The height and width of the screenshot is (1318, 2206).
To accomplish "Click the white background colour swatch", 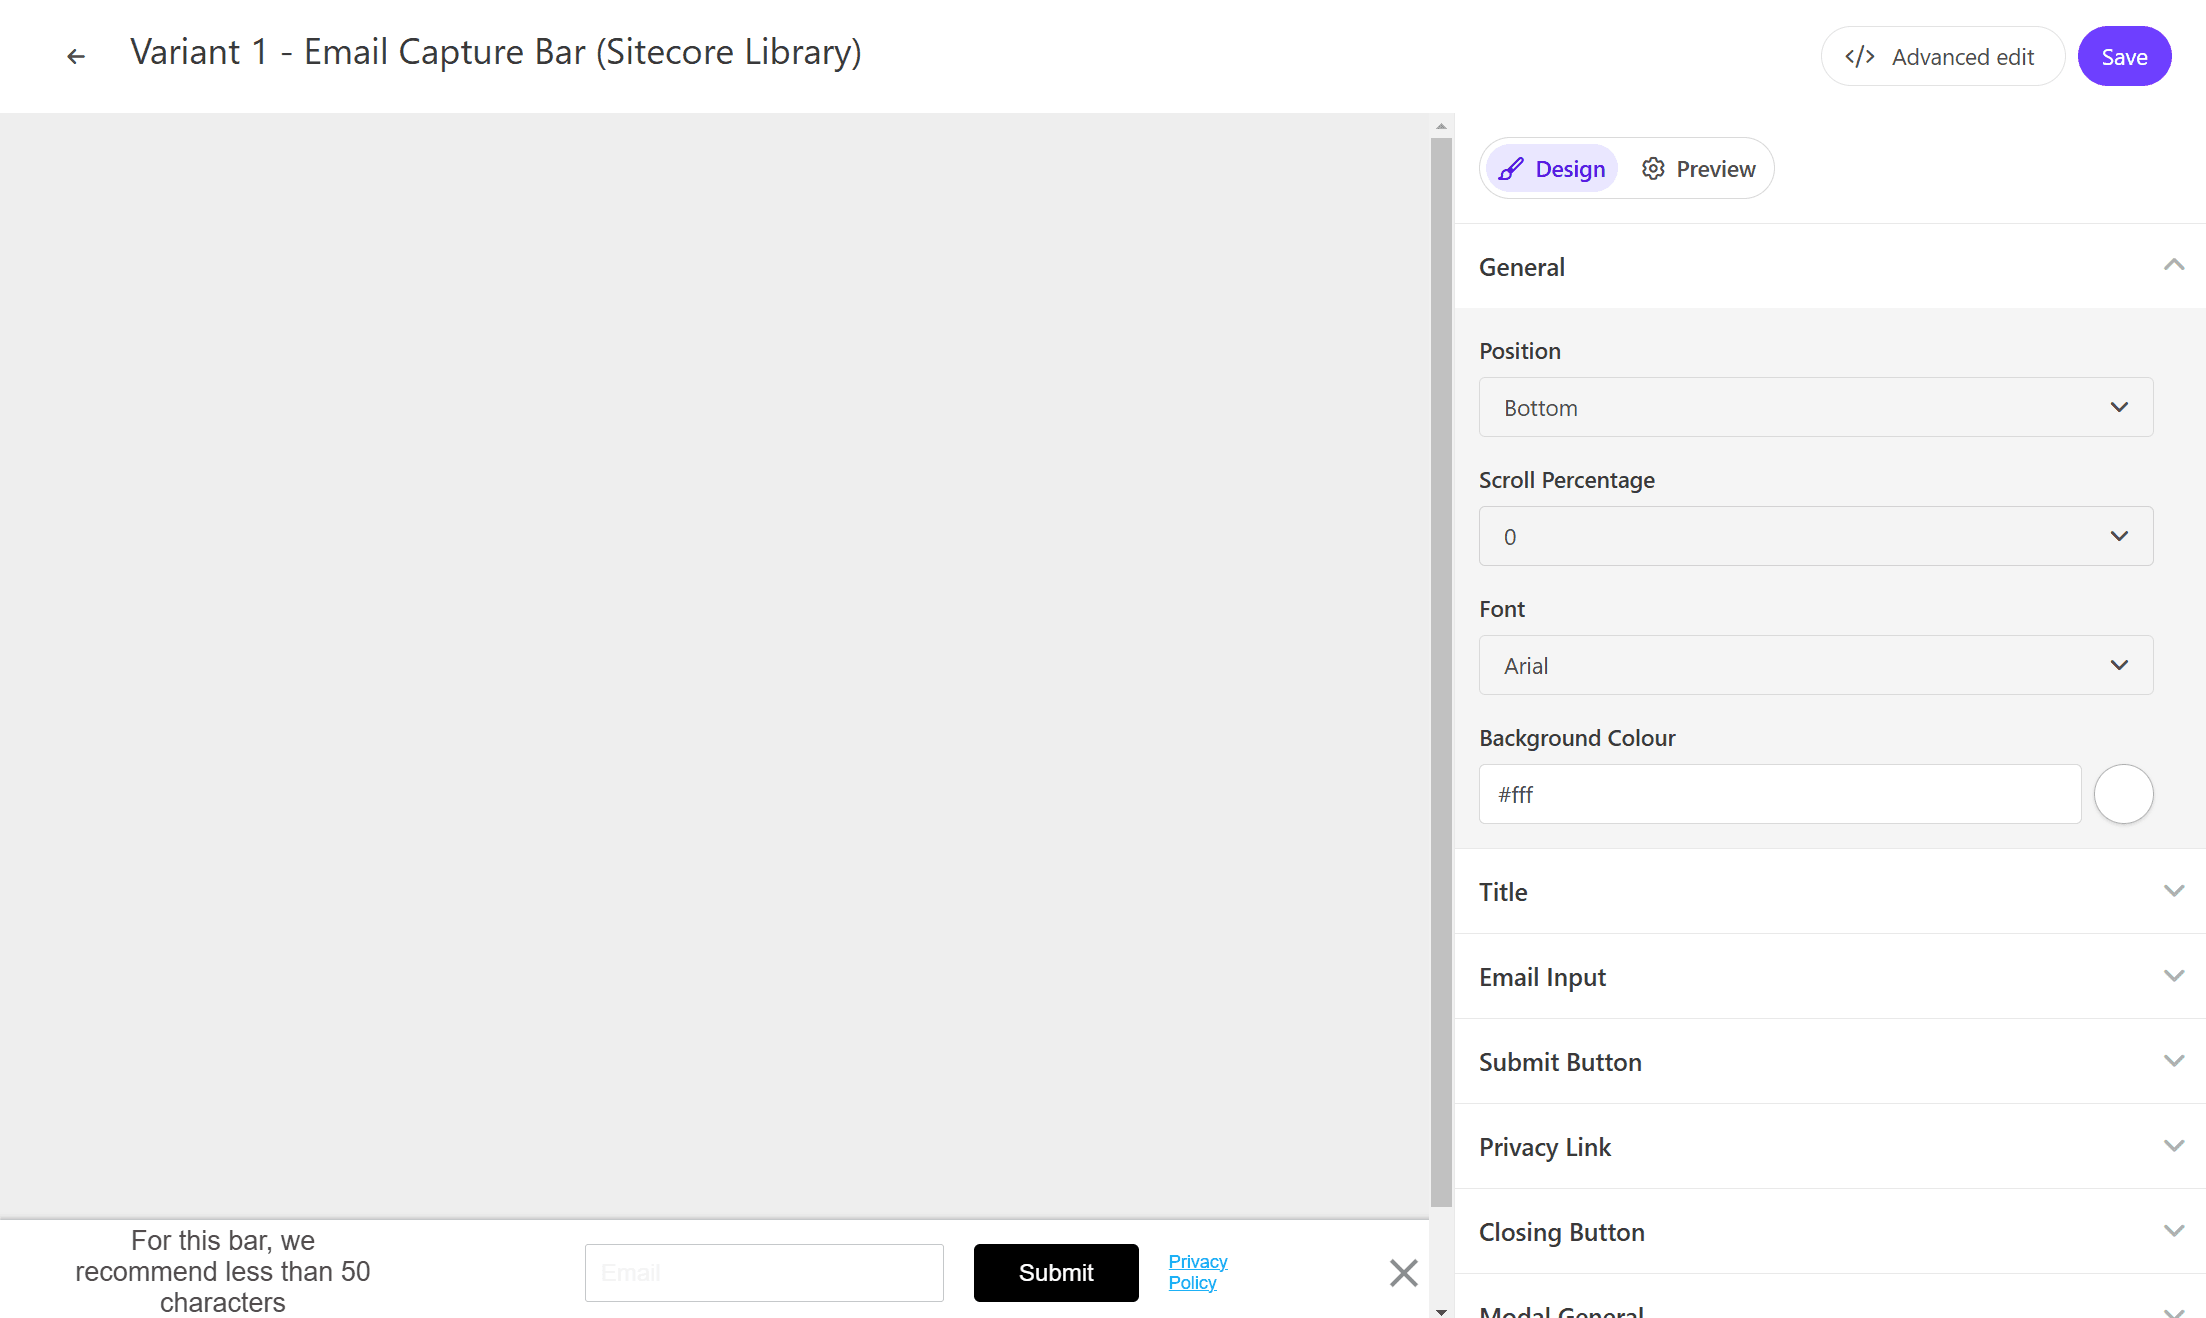I will (x=2123, y=794).
